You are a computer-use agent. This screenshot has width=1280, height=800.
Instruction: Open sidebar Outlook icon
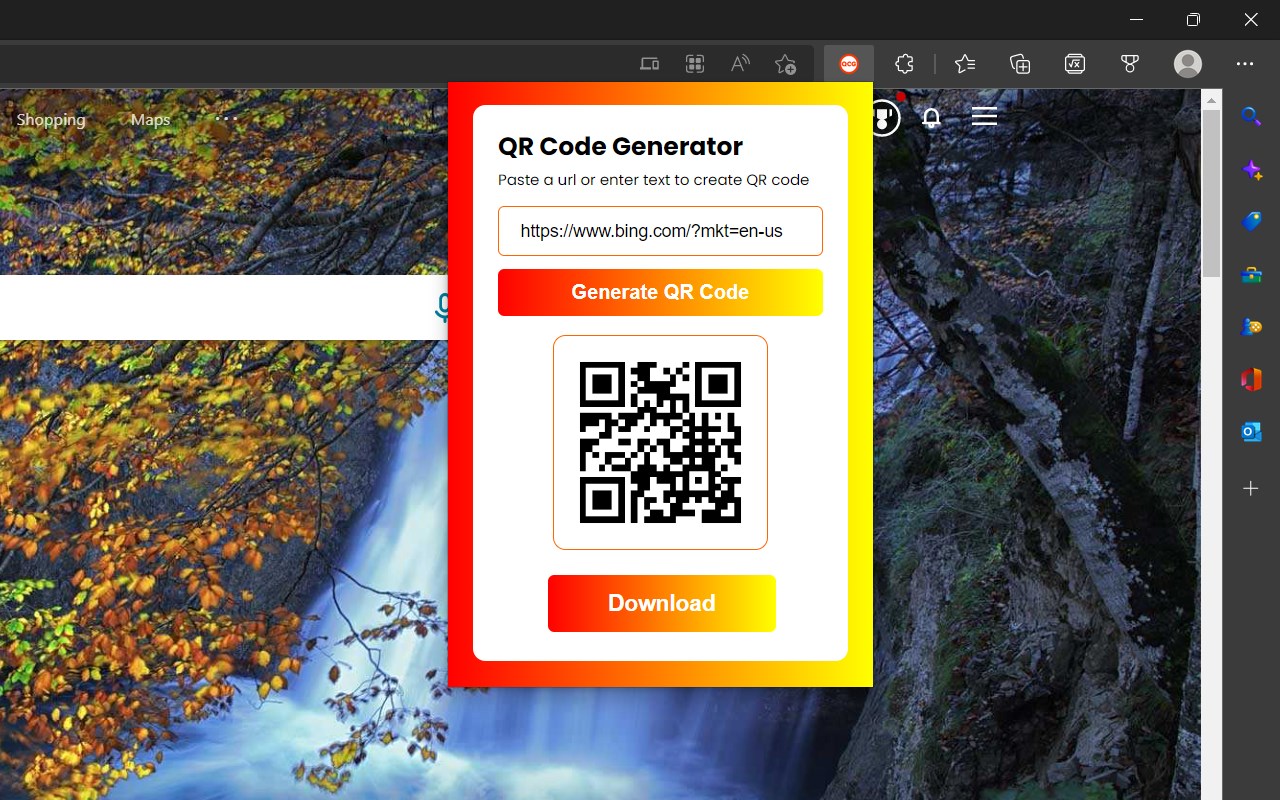click(x=1251, y=431)
